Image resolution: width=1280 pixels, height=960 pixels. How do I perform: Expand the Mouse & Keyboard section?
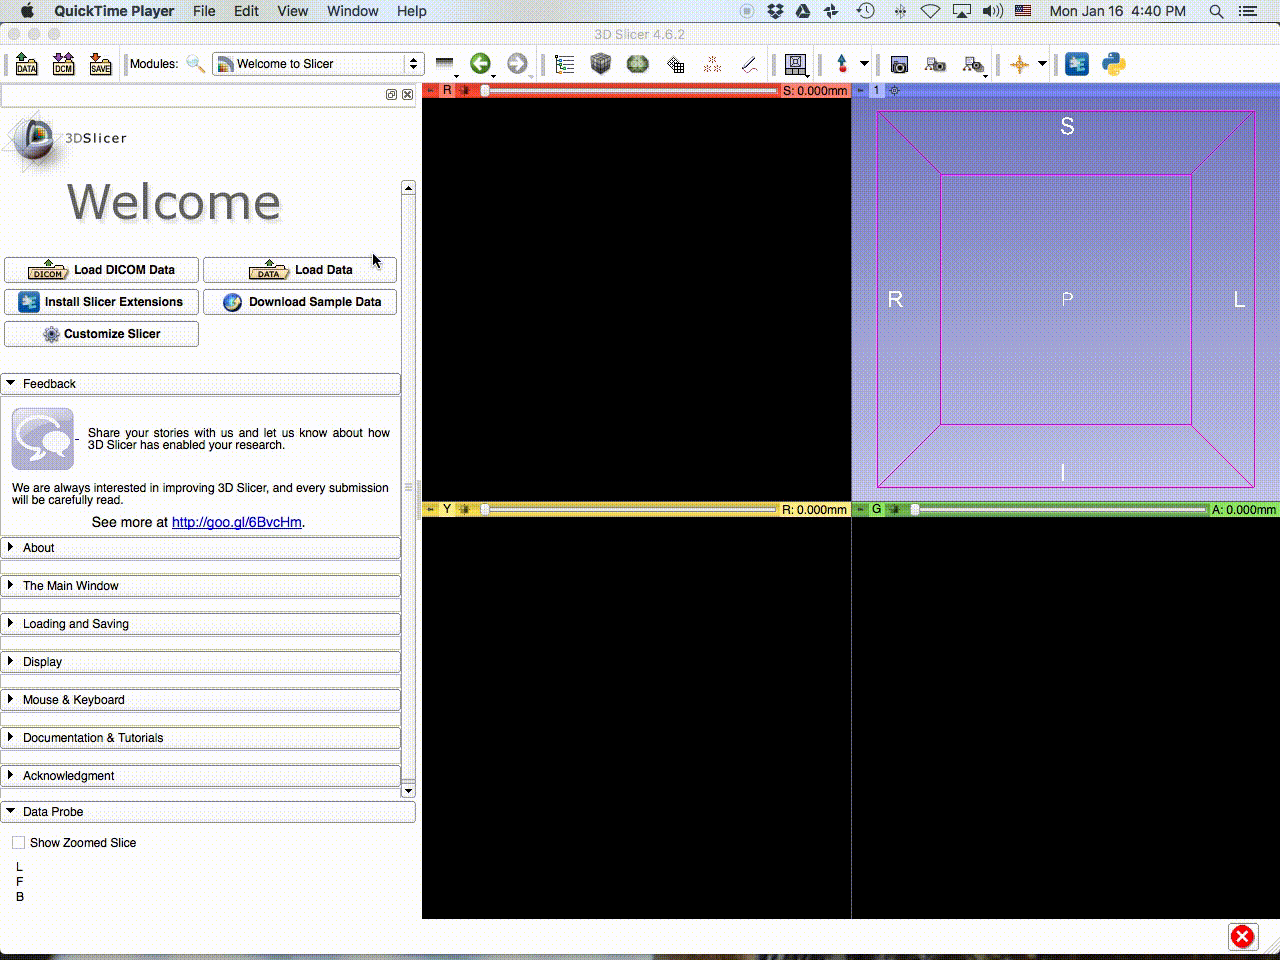[x=201, y=699]
